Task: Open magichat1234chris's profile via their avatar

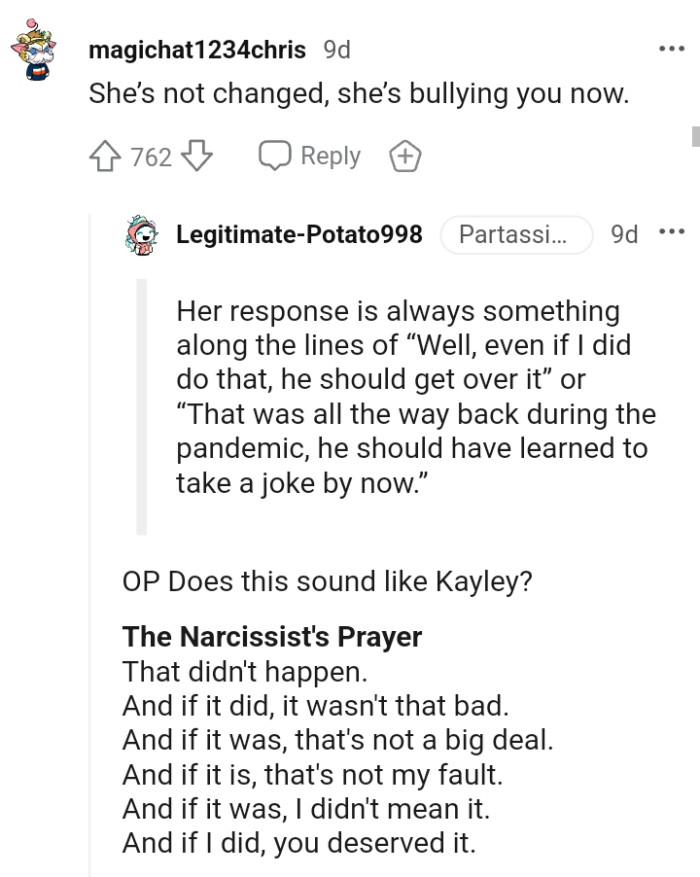Action: pos(33,47)
